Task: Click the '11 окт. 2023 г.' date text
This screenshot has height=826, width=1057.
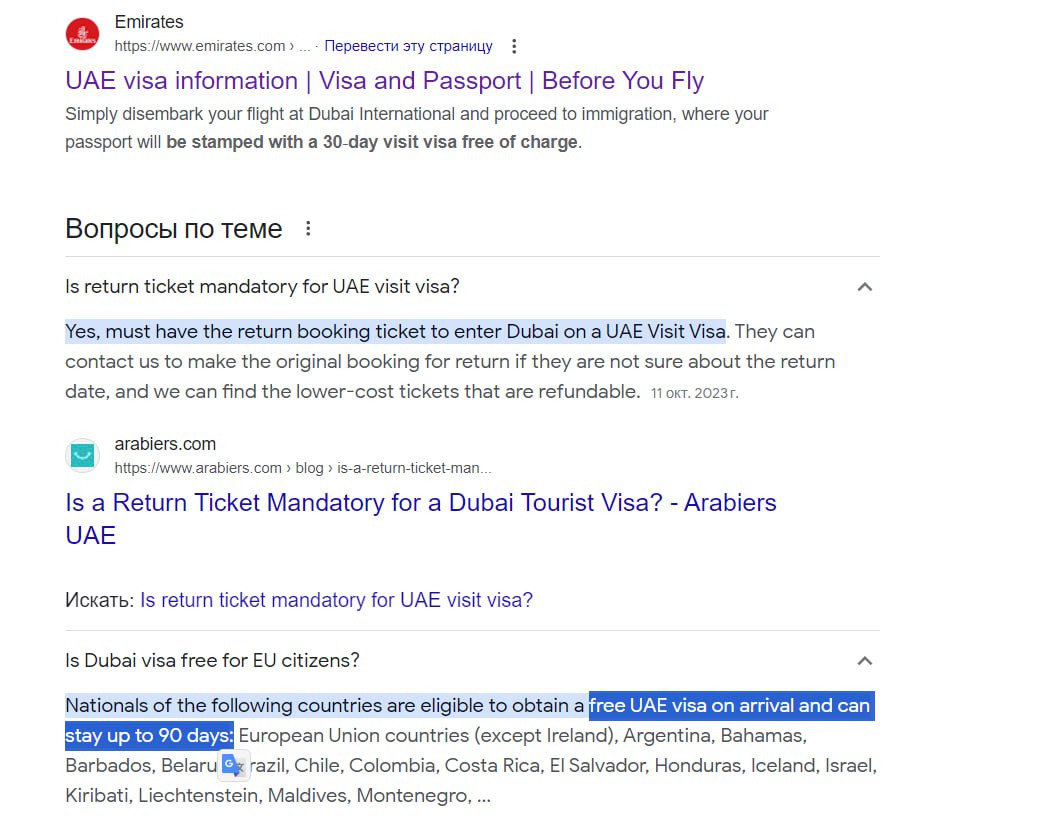Action: [694, 393]
